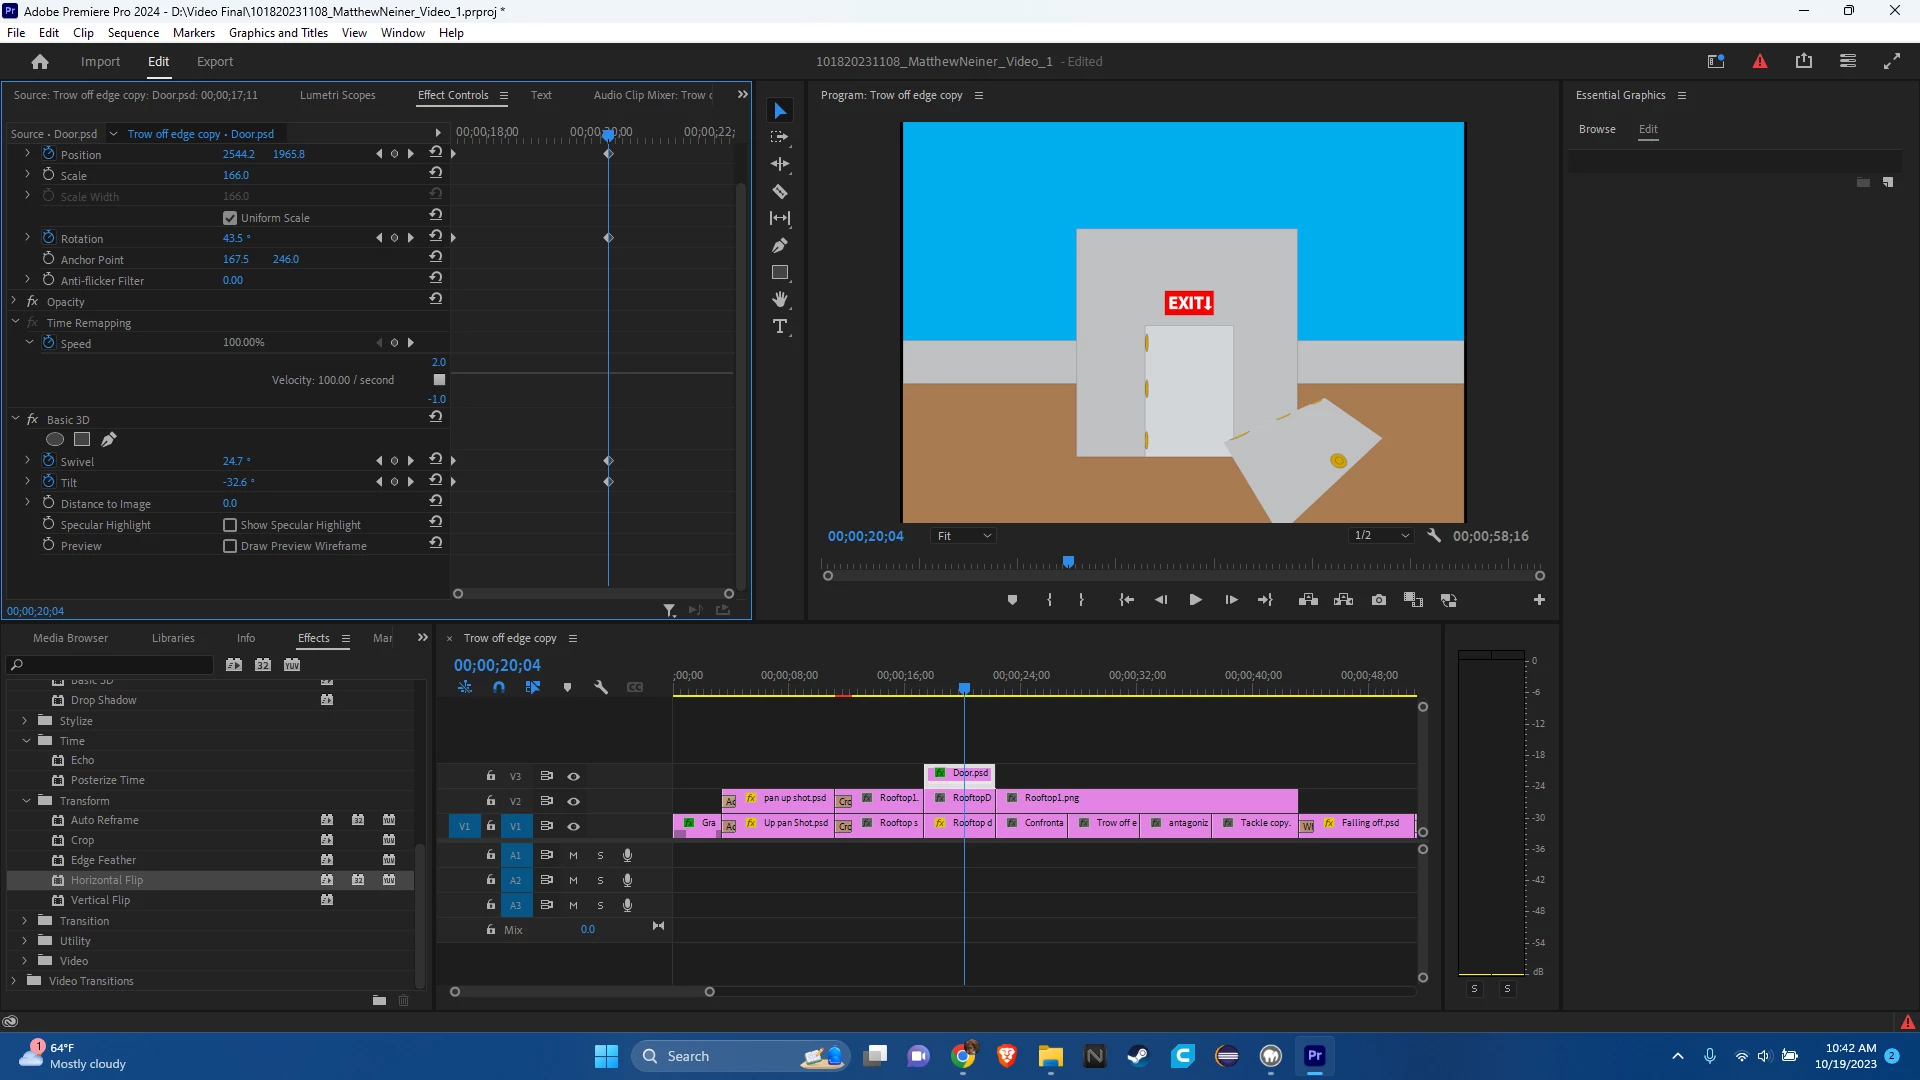Click the Export Frame camera icon
This screenshot has height=1080, width=1920.
1379,600
